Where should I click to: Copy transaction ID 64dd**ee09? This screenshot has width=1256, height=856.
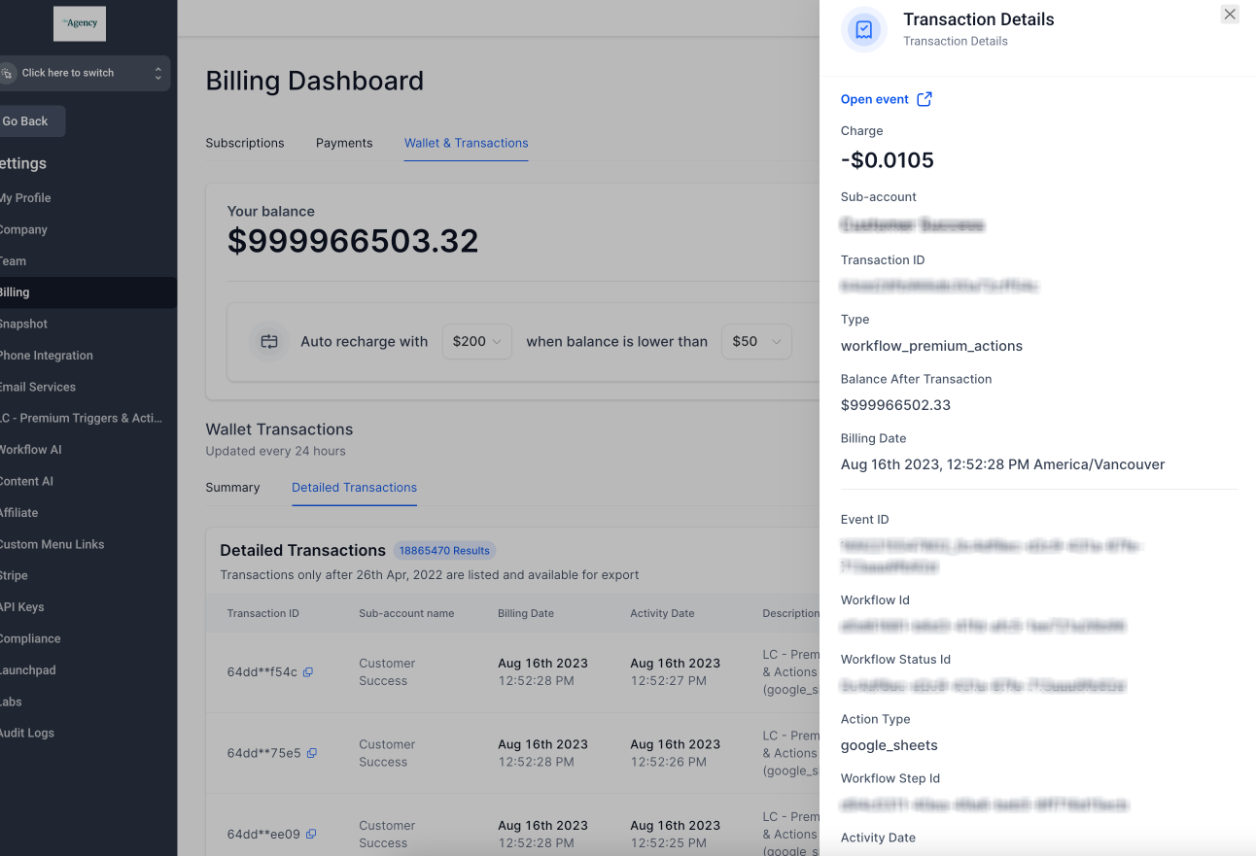coord(310,834)
